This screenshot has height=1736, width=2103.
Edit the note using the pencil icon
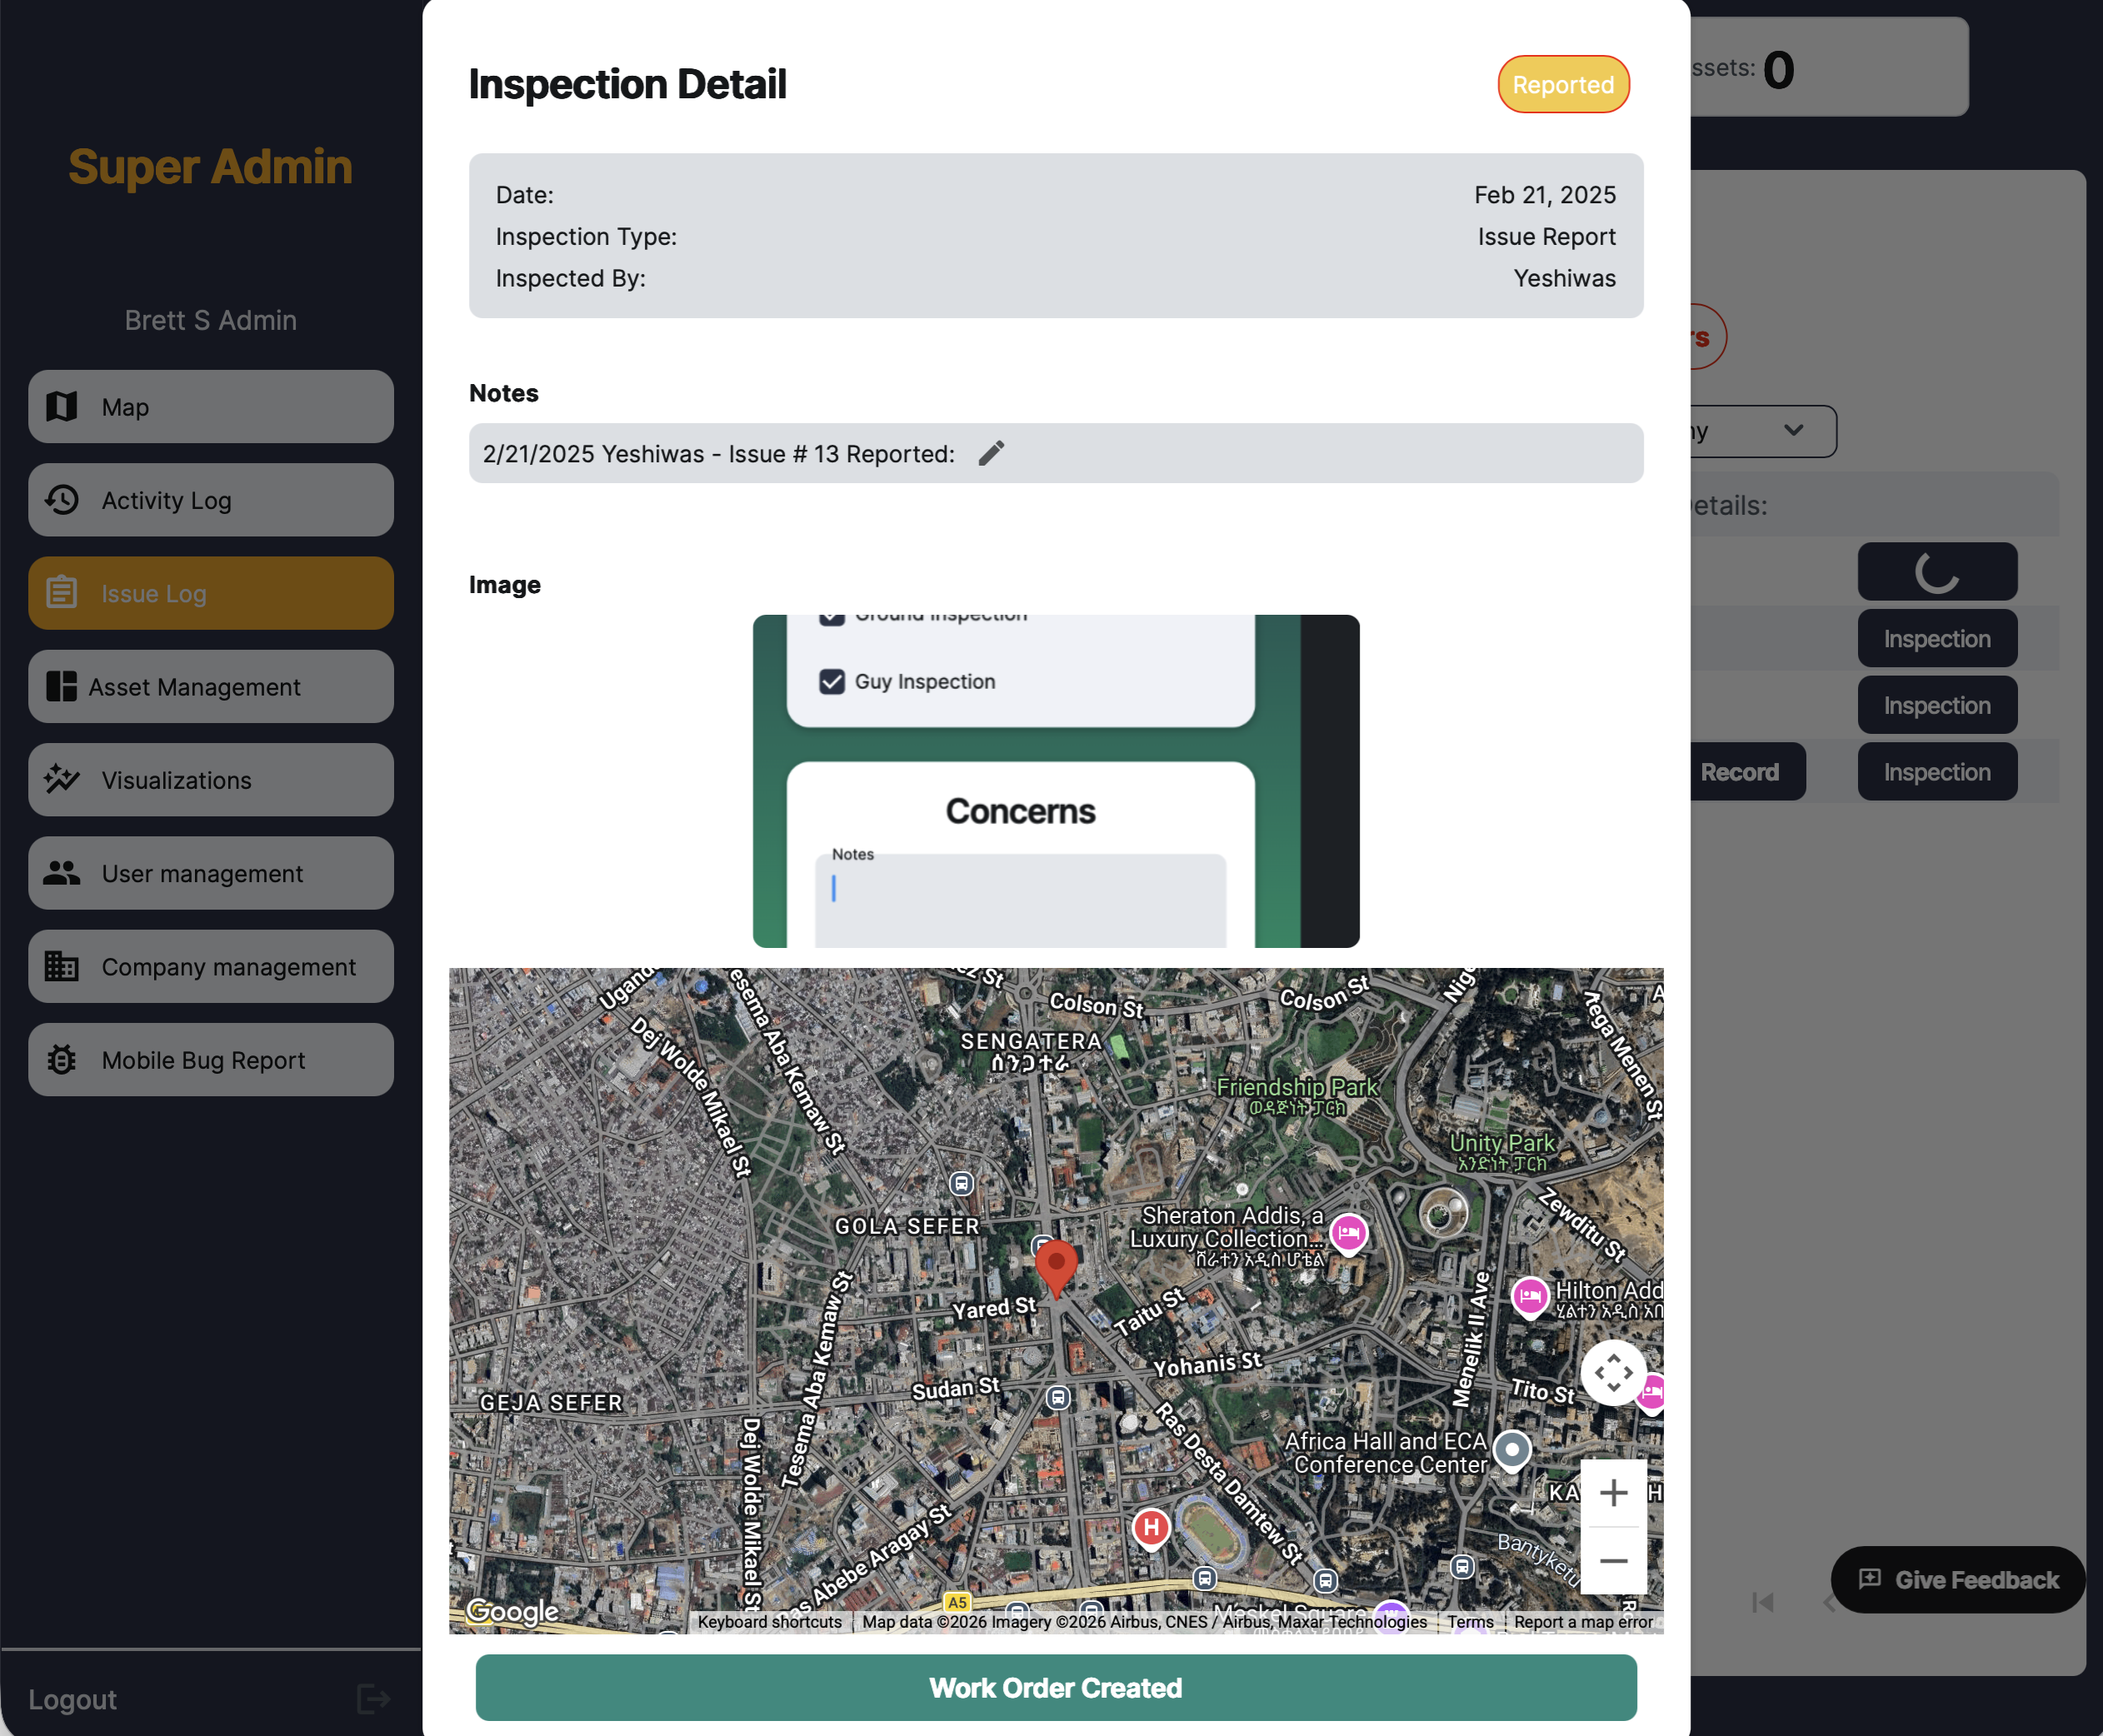991,453
